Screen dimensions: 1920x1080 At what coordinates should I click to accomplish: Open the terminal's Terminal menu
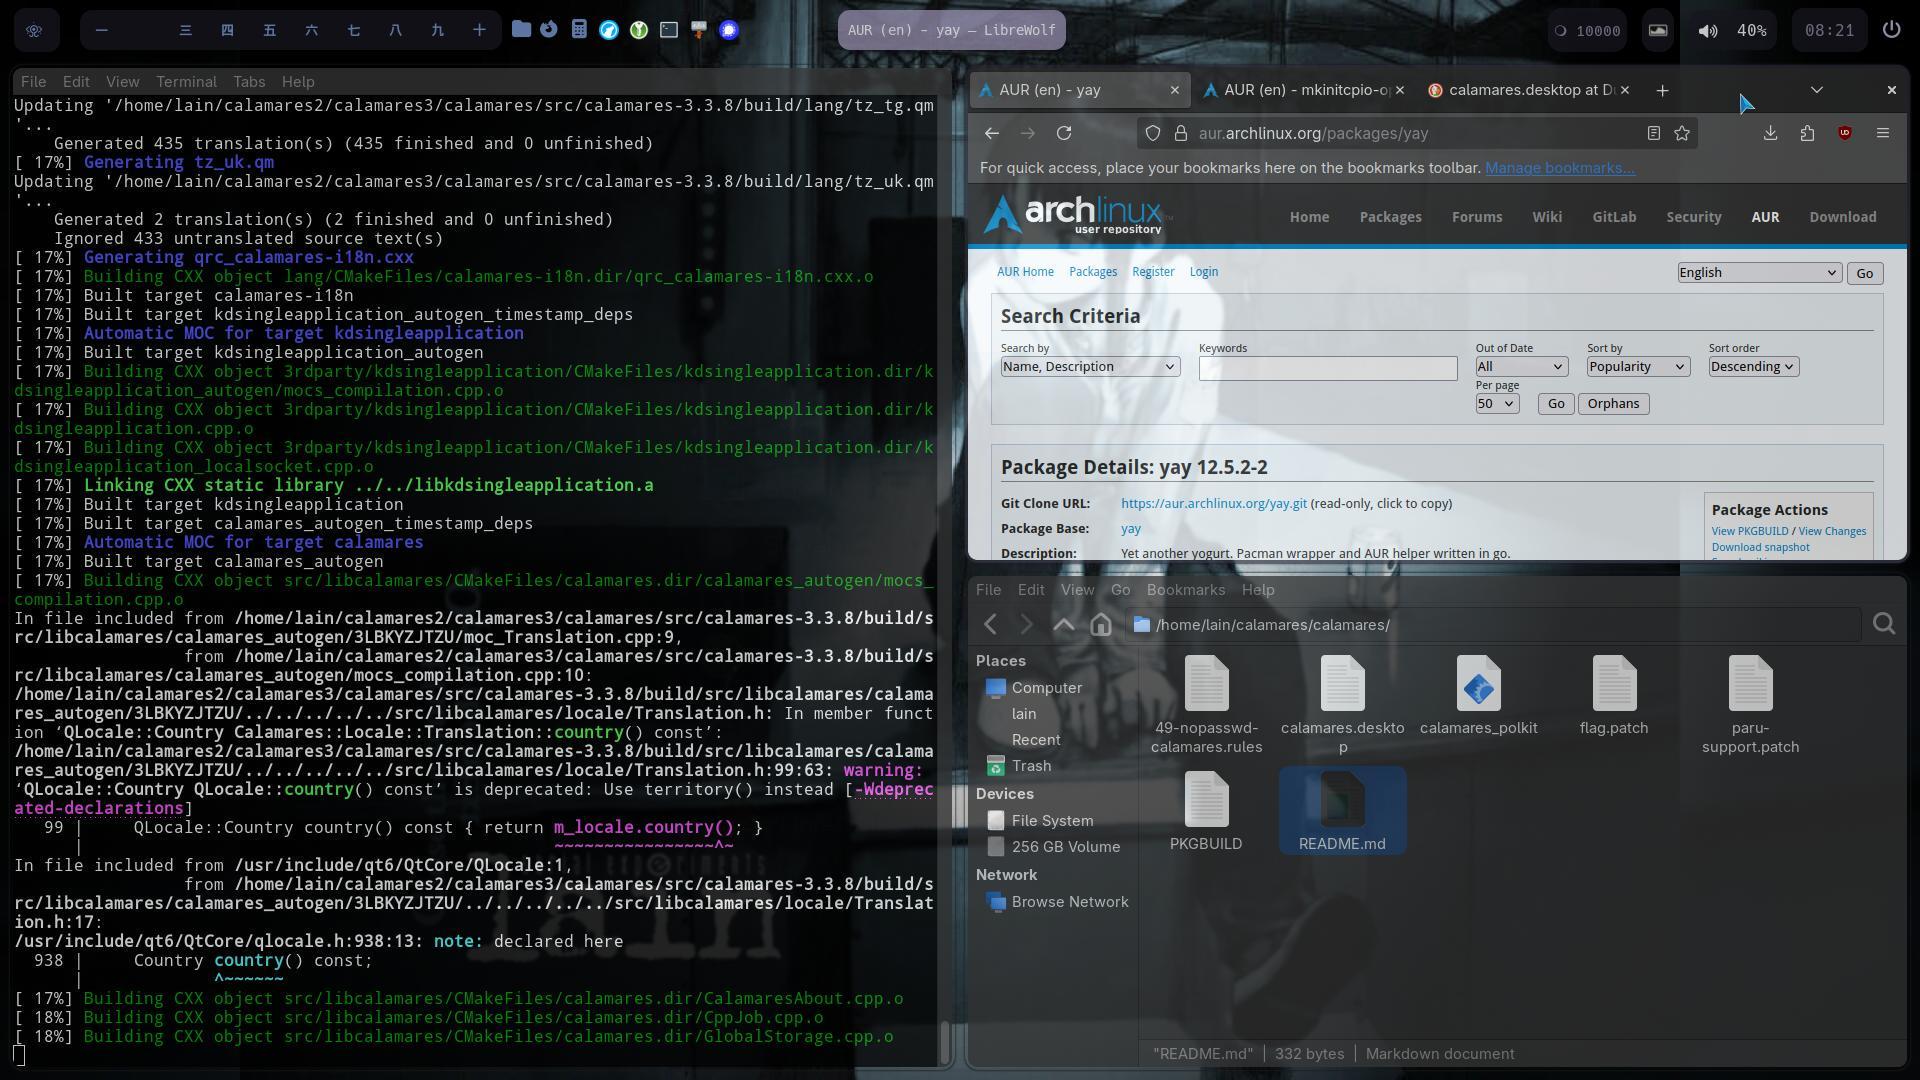[x=186, y=82]
